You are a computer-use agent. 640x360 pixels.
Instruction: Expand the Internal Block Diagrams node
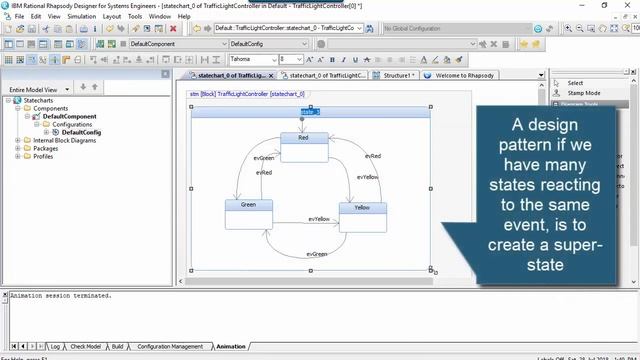pos(18,140)
